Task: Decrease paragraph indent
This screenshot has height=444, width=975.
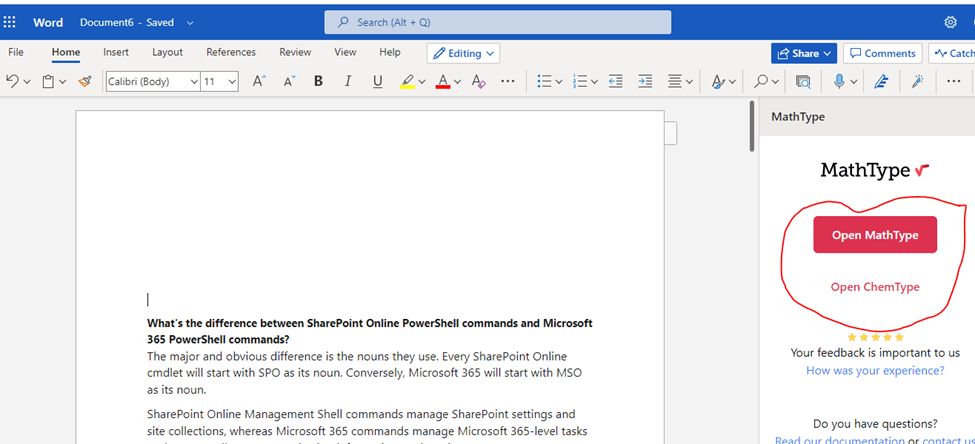Action: (x=616, y=81)
